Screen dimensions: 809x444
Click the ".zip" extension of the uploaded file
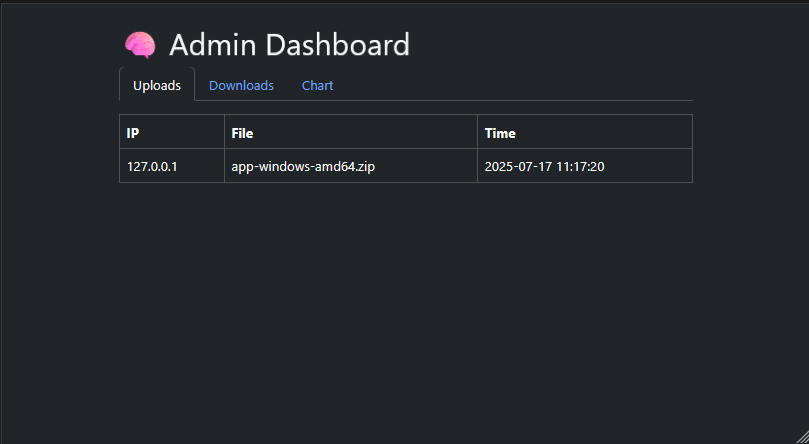tap(364, 167)
